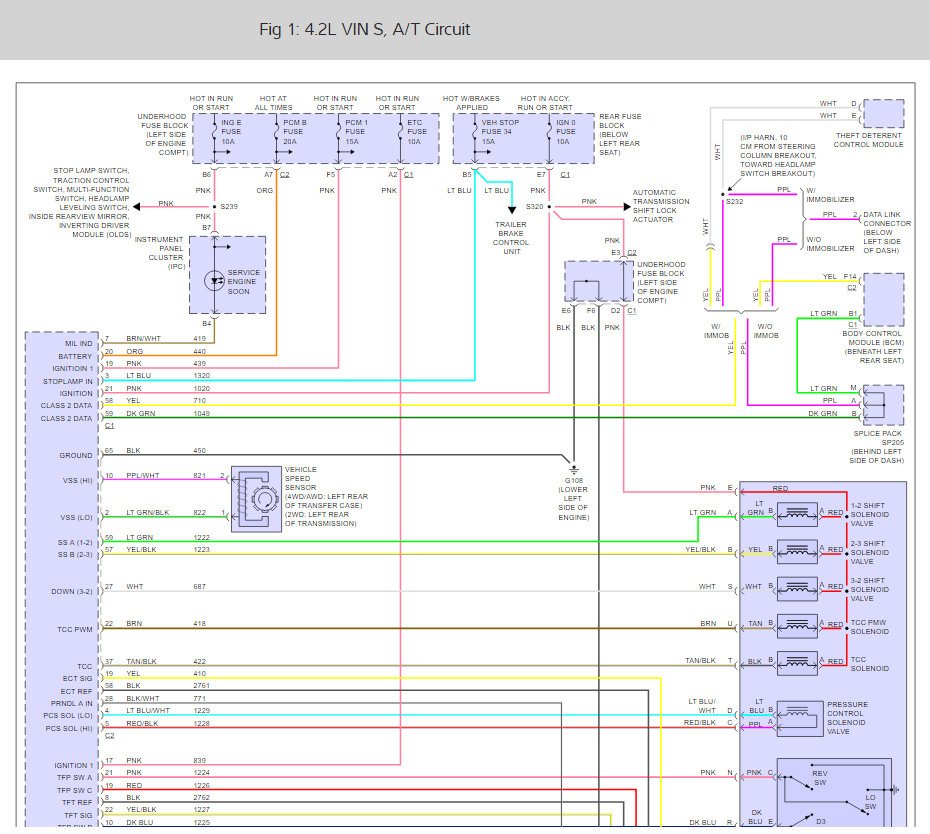Click the Splice Pack SP205 box
The width and height of the screenshot is (930, 834).
(884, 405)
